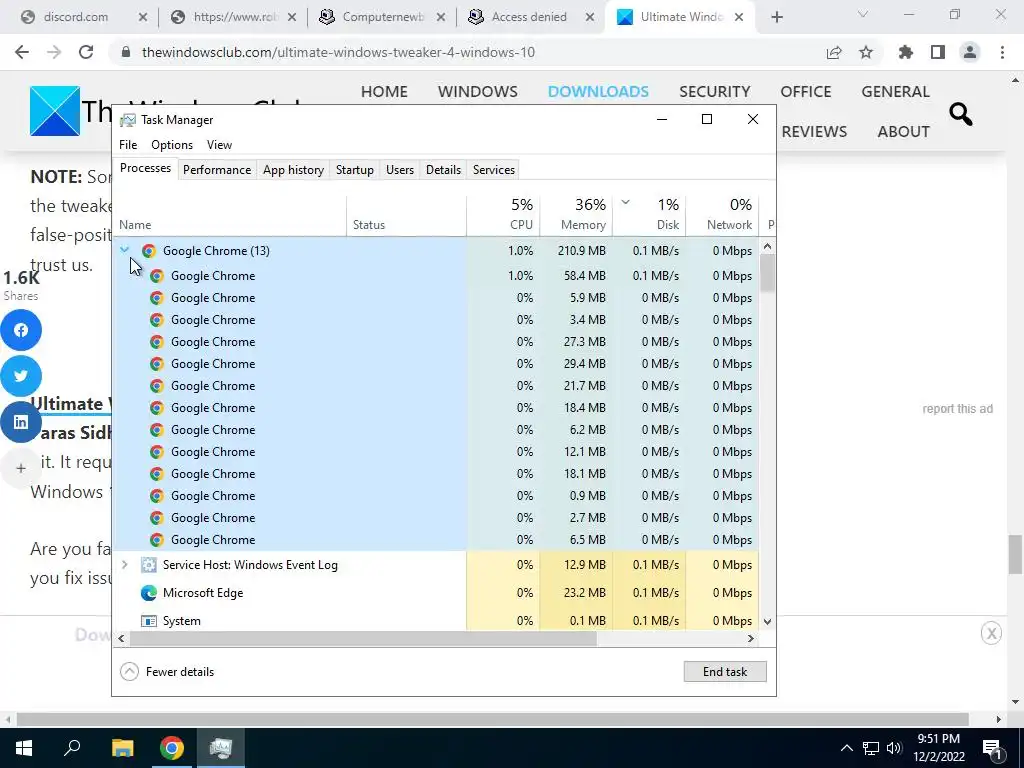Switch to the Performance tab
1024x768 pixels.
217,170
